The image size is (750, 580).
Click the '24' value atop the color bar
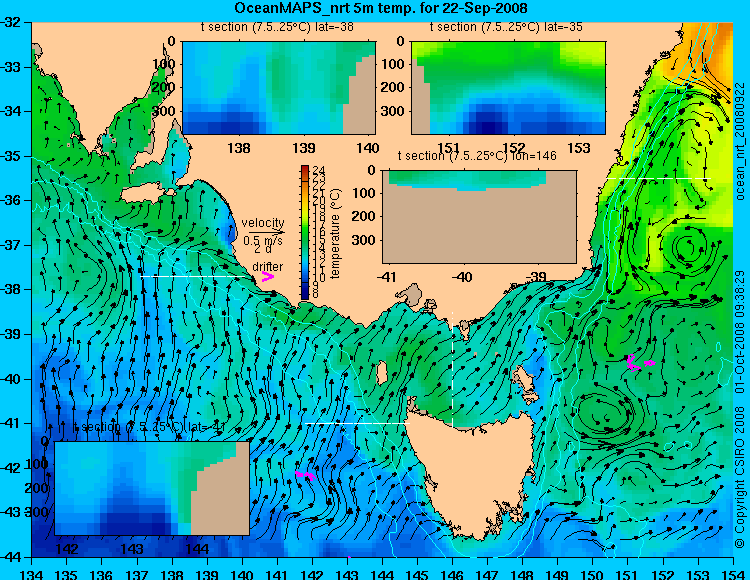click(319, 170)
